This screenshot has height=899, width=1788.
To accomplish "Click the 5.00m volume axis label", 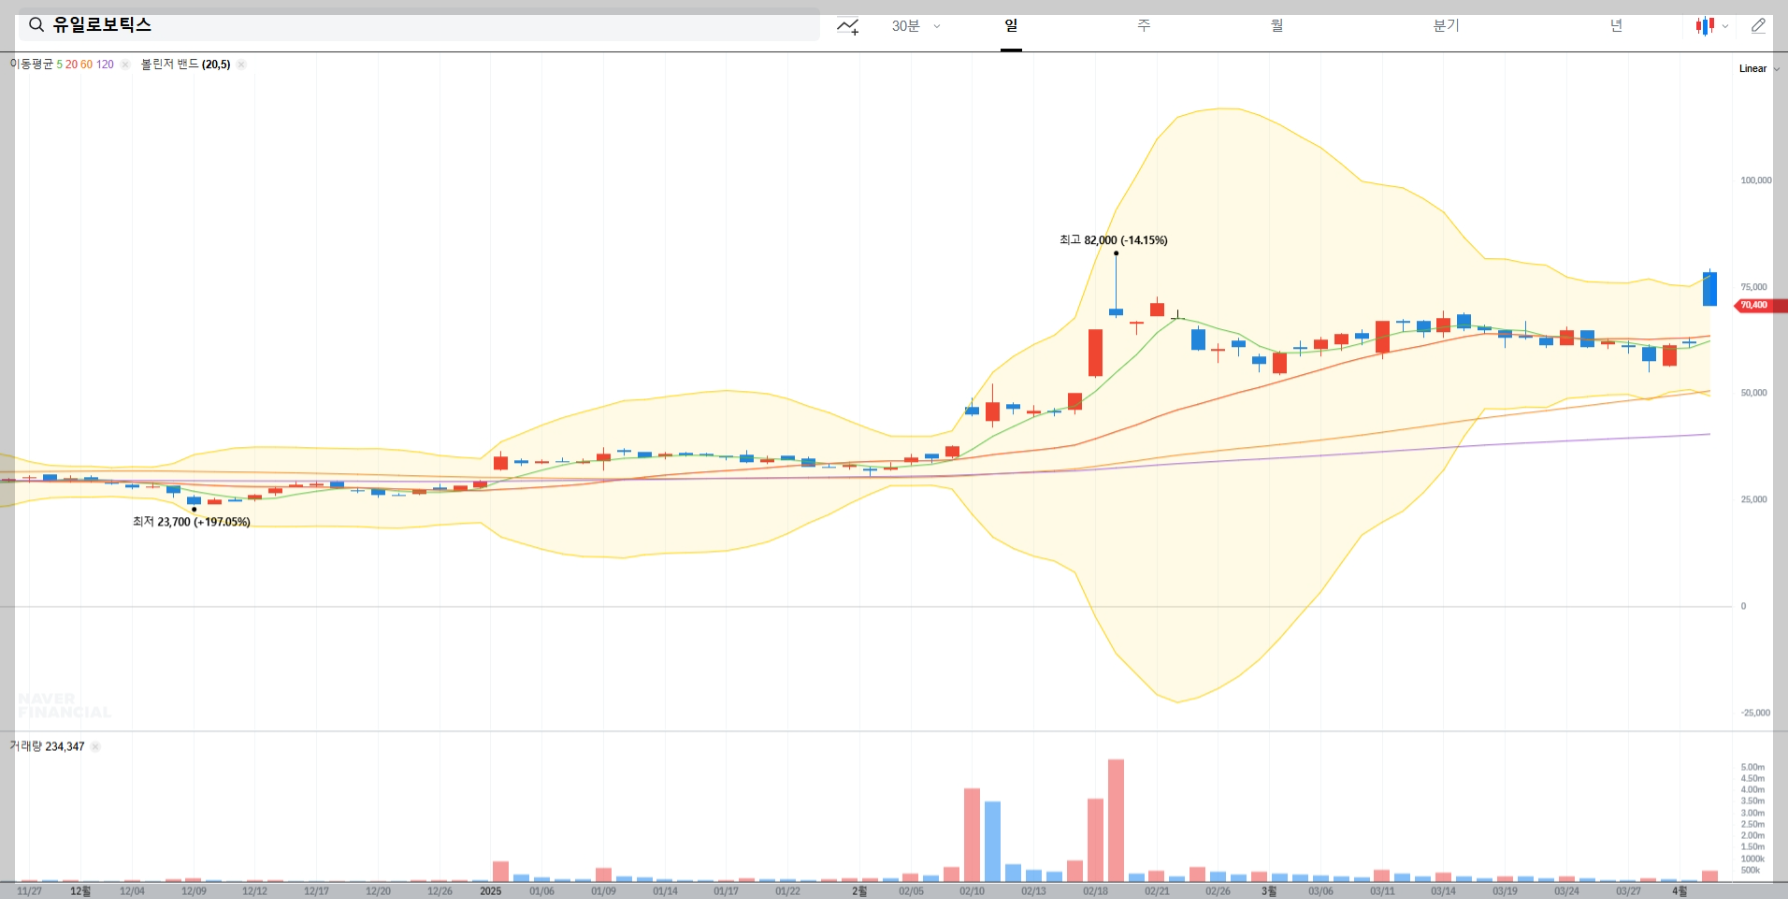I will point(1752,767).
